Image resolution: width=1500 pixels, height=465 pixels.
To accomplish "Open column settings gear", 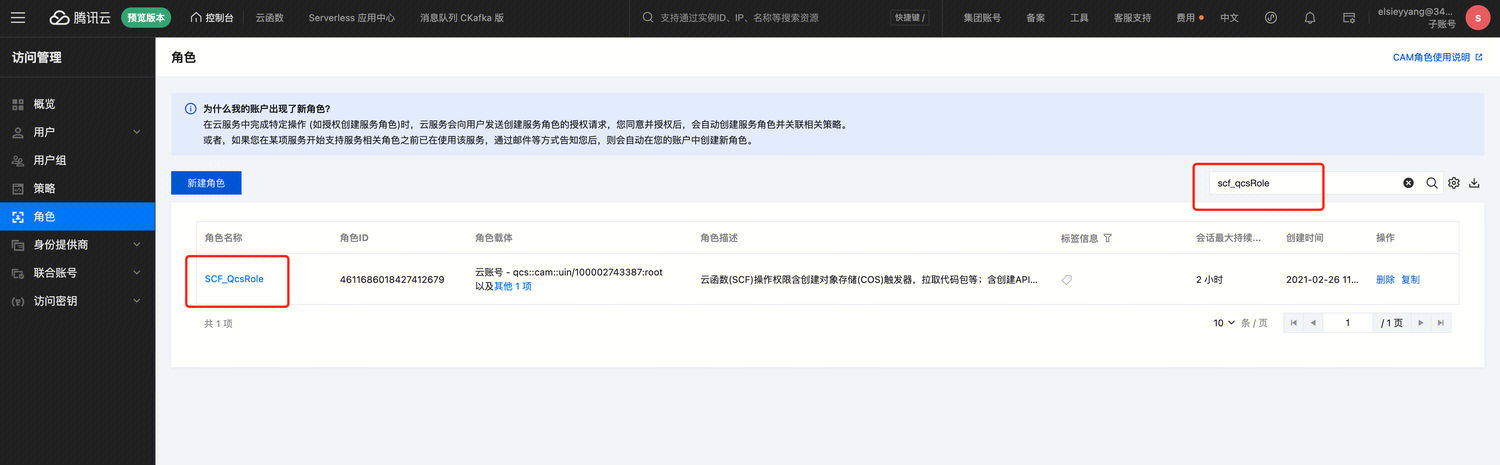I will [x=1454, y=183].
